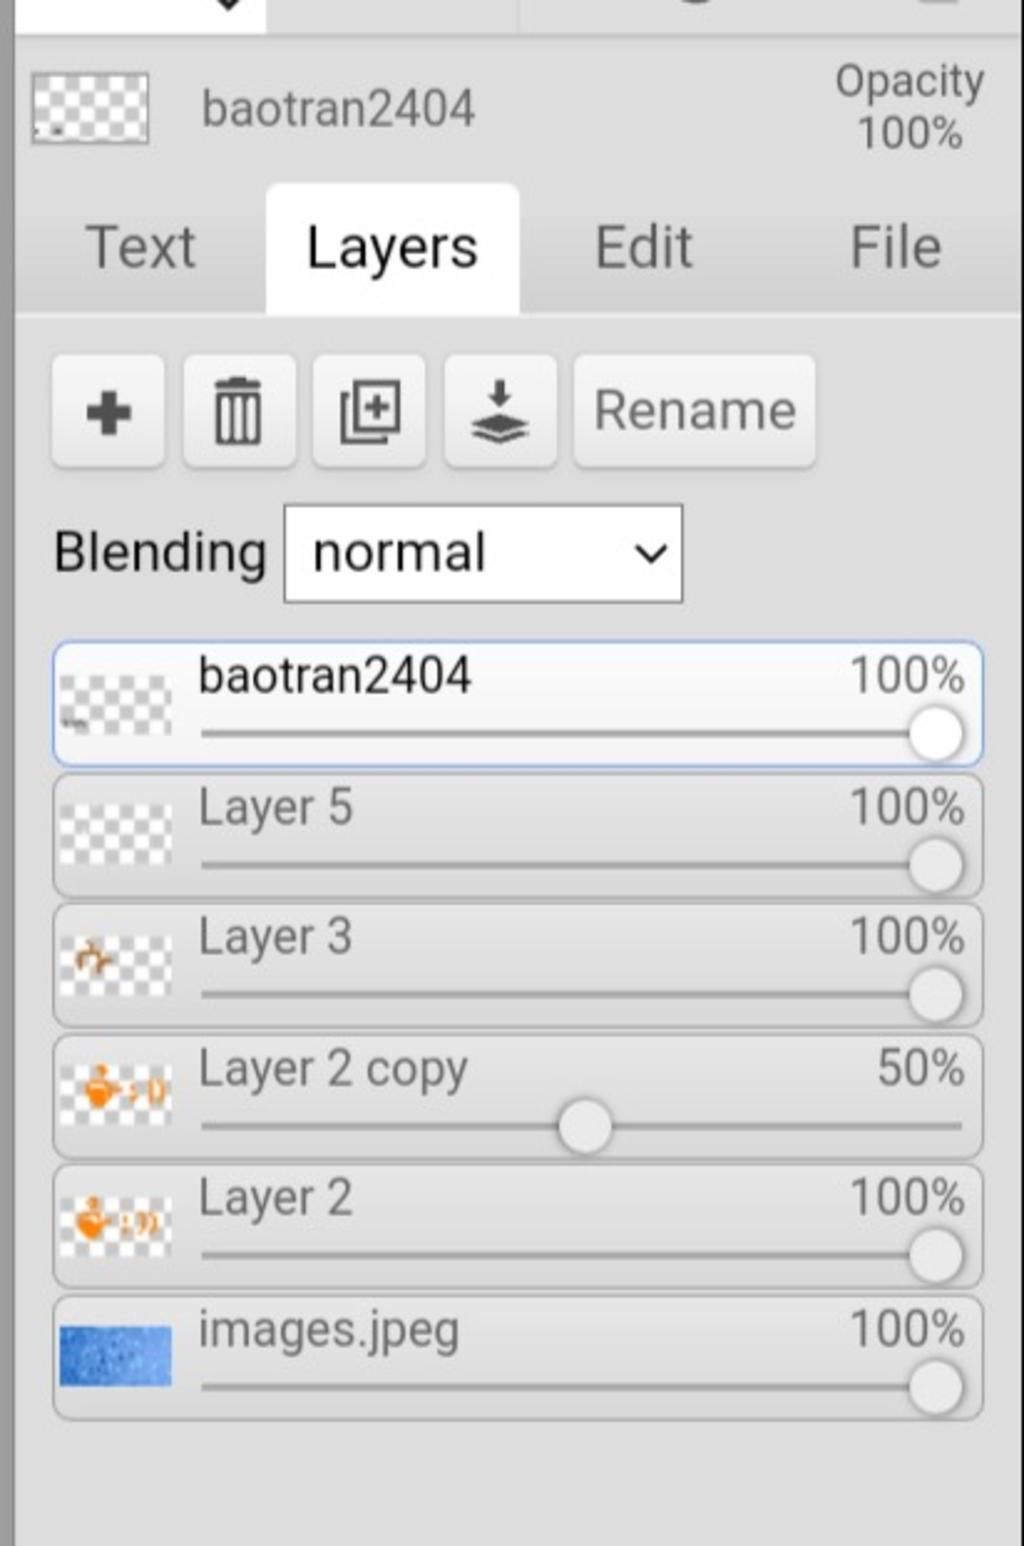Image resolution: width=1024 pixels, height=1546 pixels.
Task: Switch to the Text tab
Action: click(x=140, y=247)
